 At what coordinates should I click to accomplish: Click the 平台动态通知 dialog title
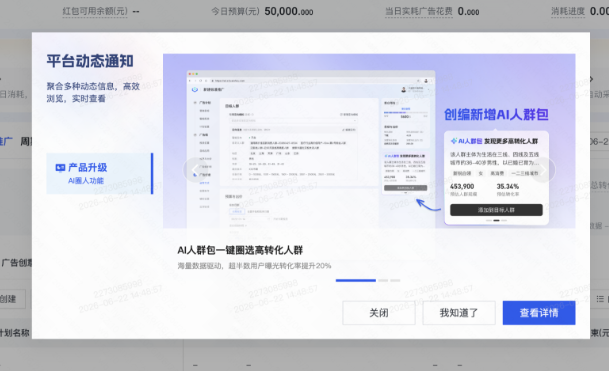coord(90,61)
